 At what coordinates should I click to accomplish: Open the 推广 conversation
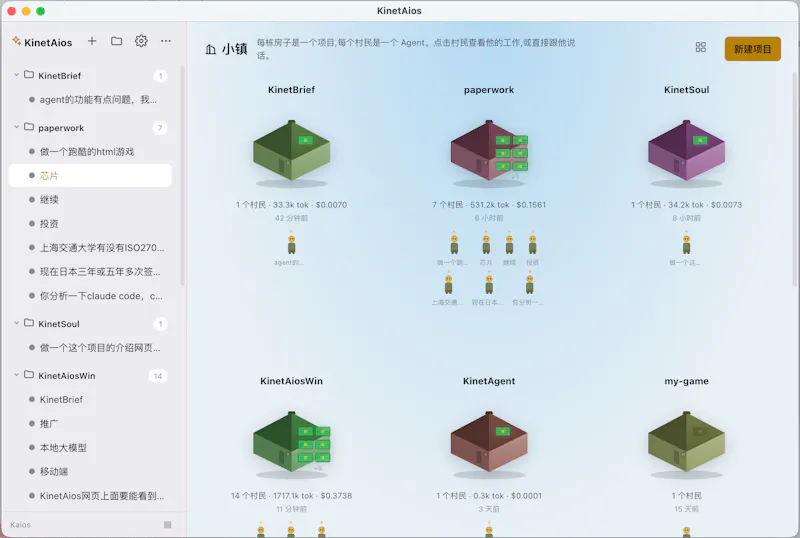[90, 424]
